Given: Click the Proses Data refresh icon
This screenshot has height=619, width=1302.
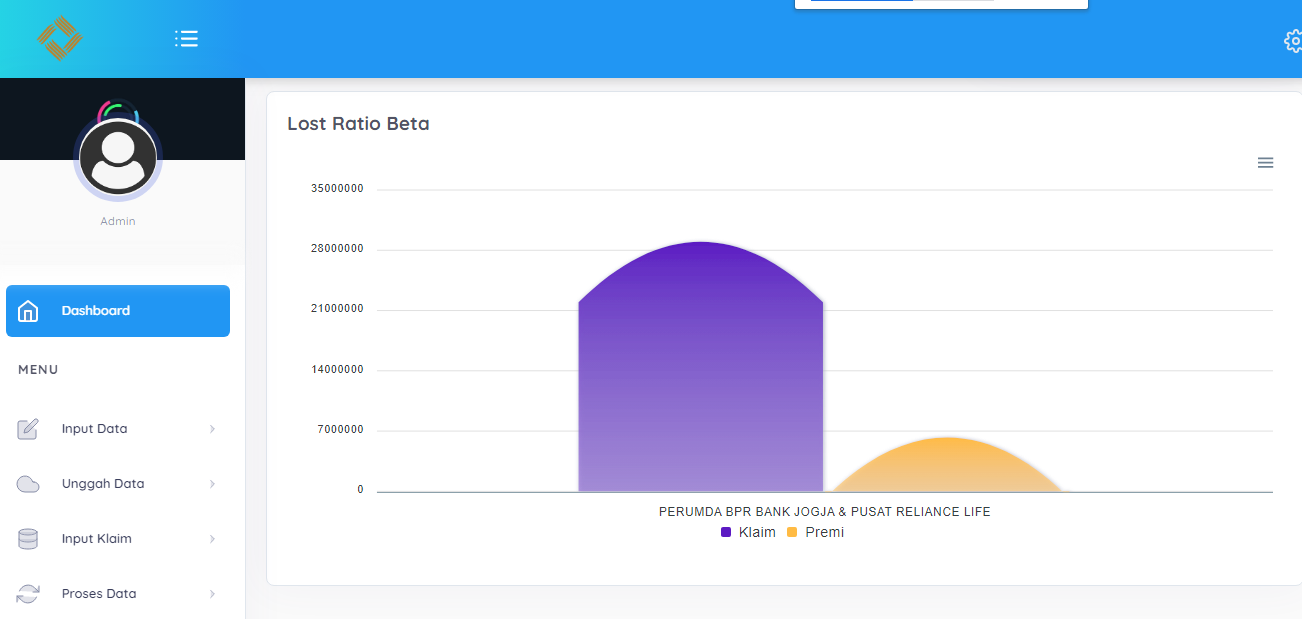Looking at the screenshot, I should 28,594.
